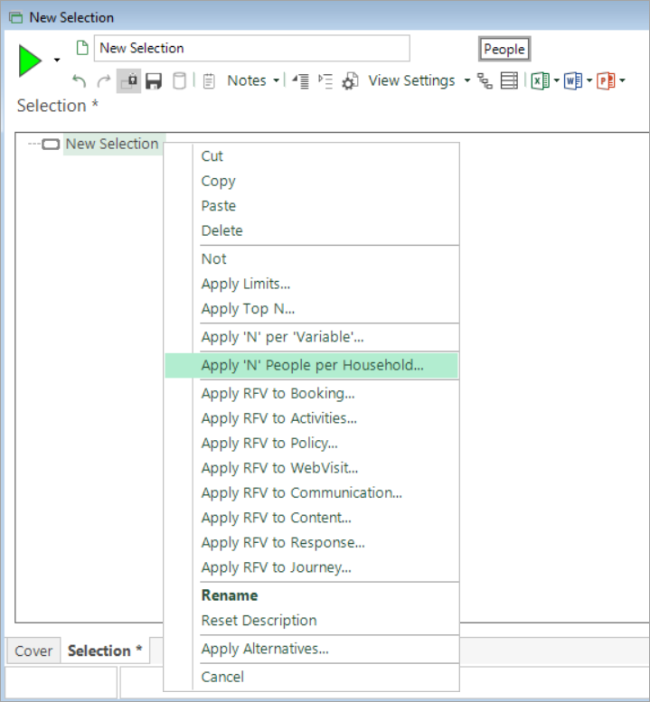Toggle the table rows view icon
Screen dimensions: 650x702
click(509, 81)
